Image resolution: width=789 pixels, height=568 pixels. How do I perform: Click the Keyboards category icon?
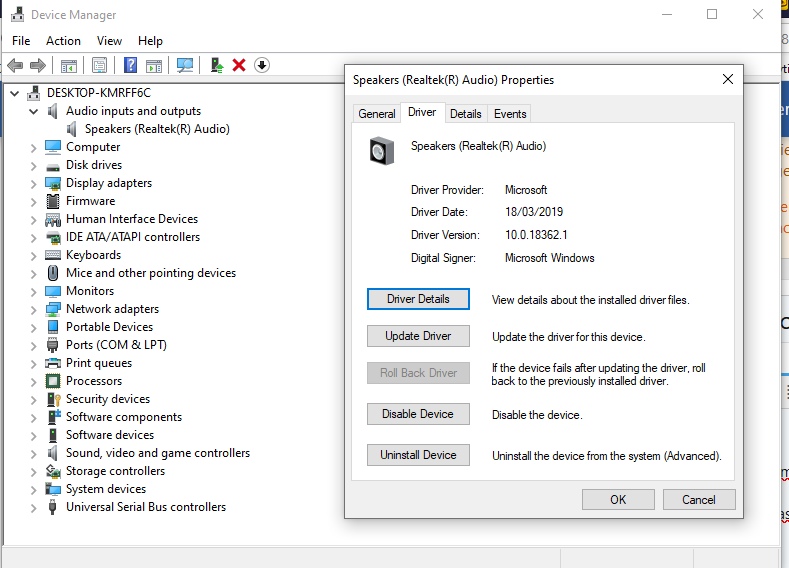coord(53,255)
